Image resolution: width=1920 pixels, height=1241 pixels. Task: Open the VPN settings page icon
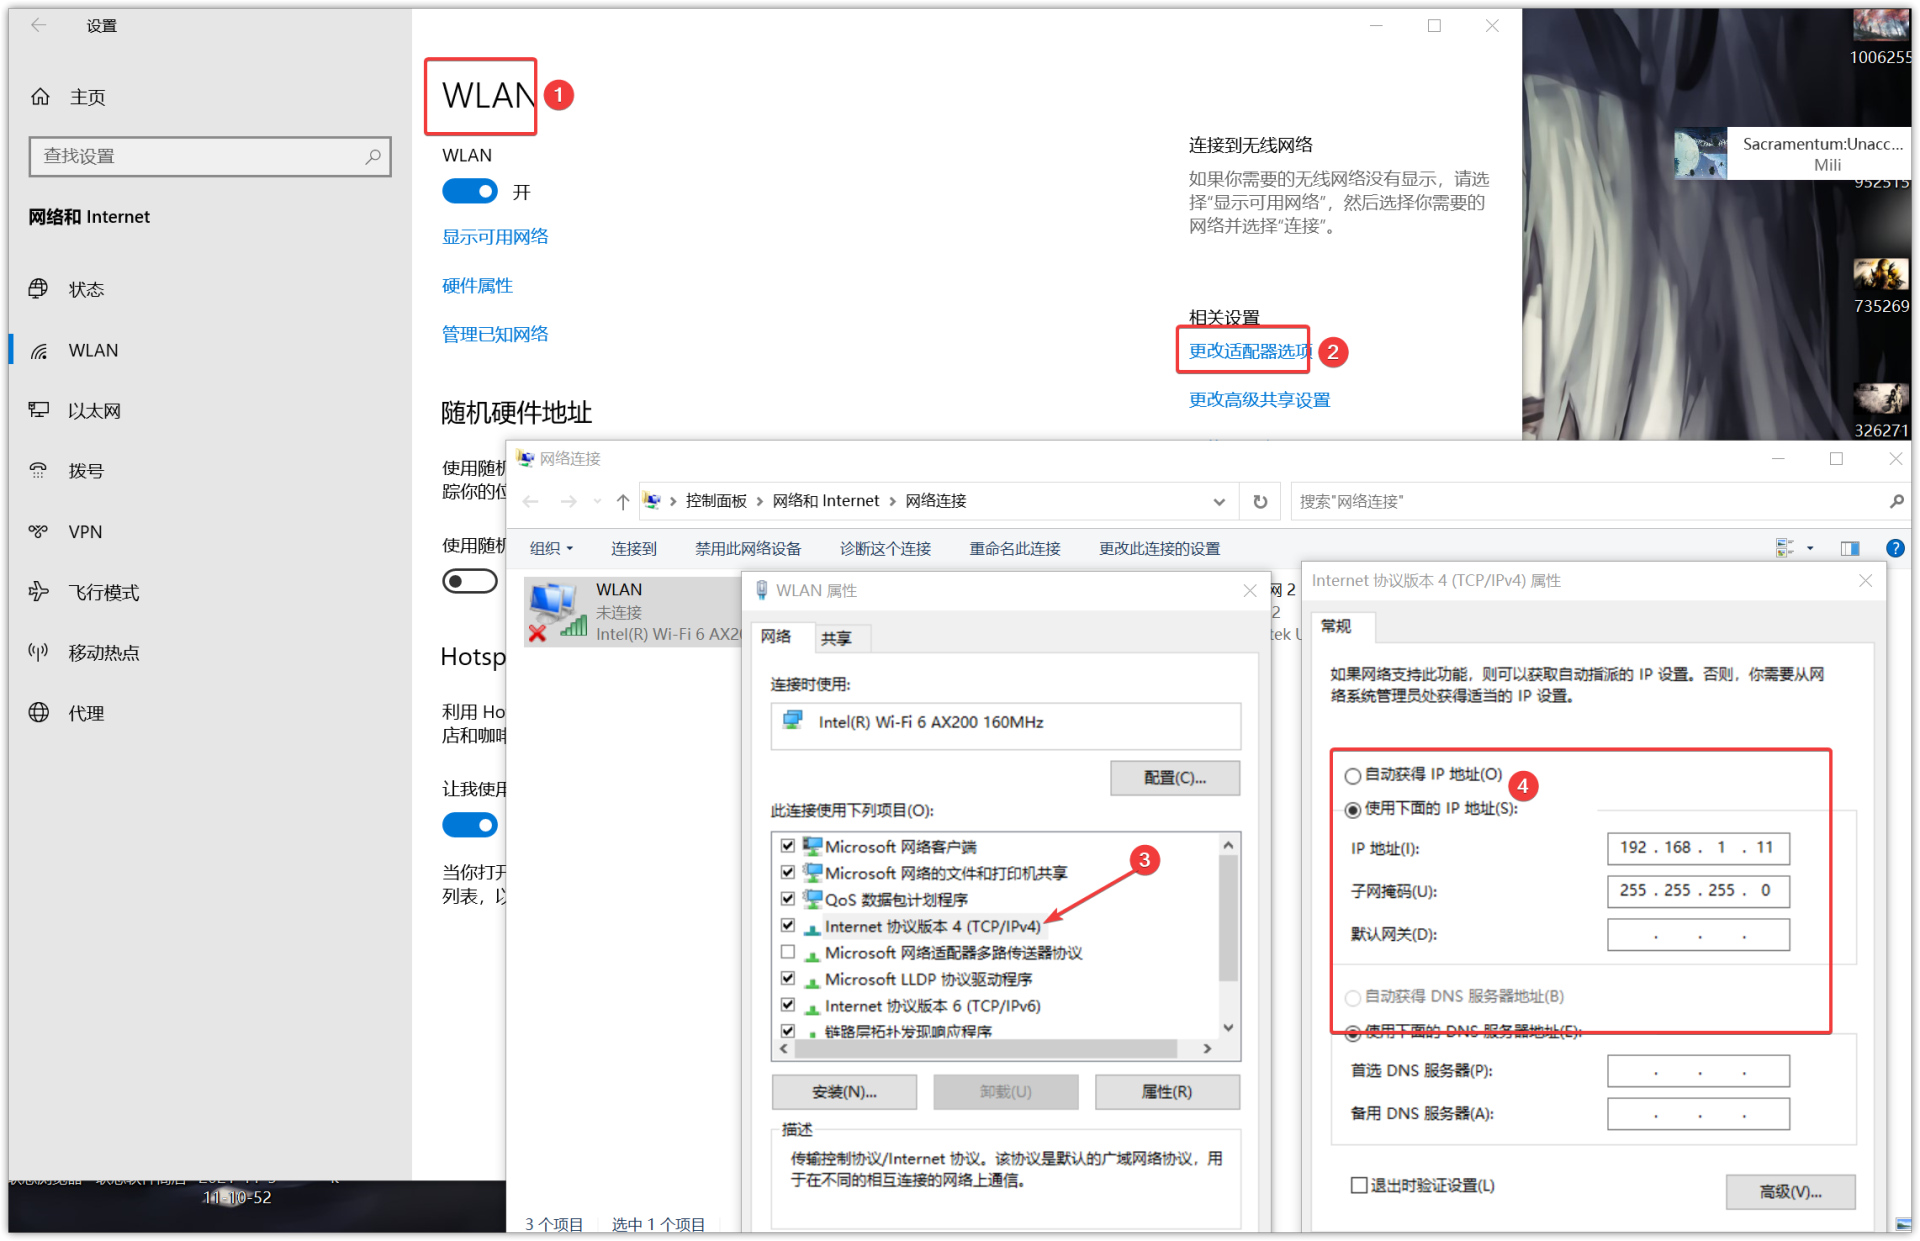(x=39, y=531)
